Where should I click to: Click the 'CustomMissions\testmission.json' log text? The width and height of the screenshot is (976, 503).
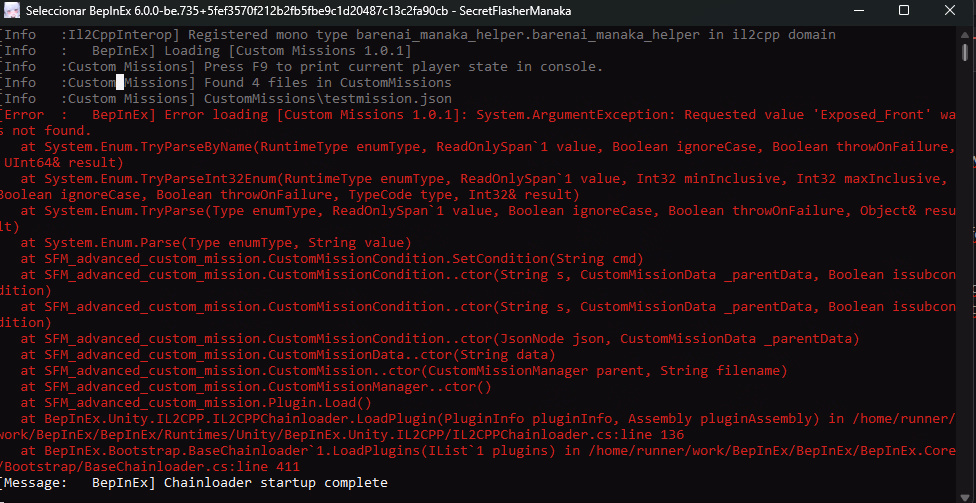coord(327,99)
